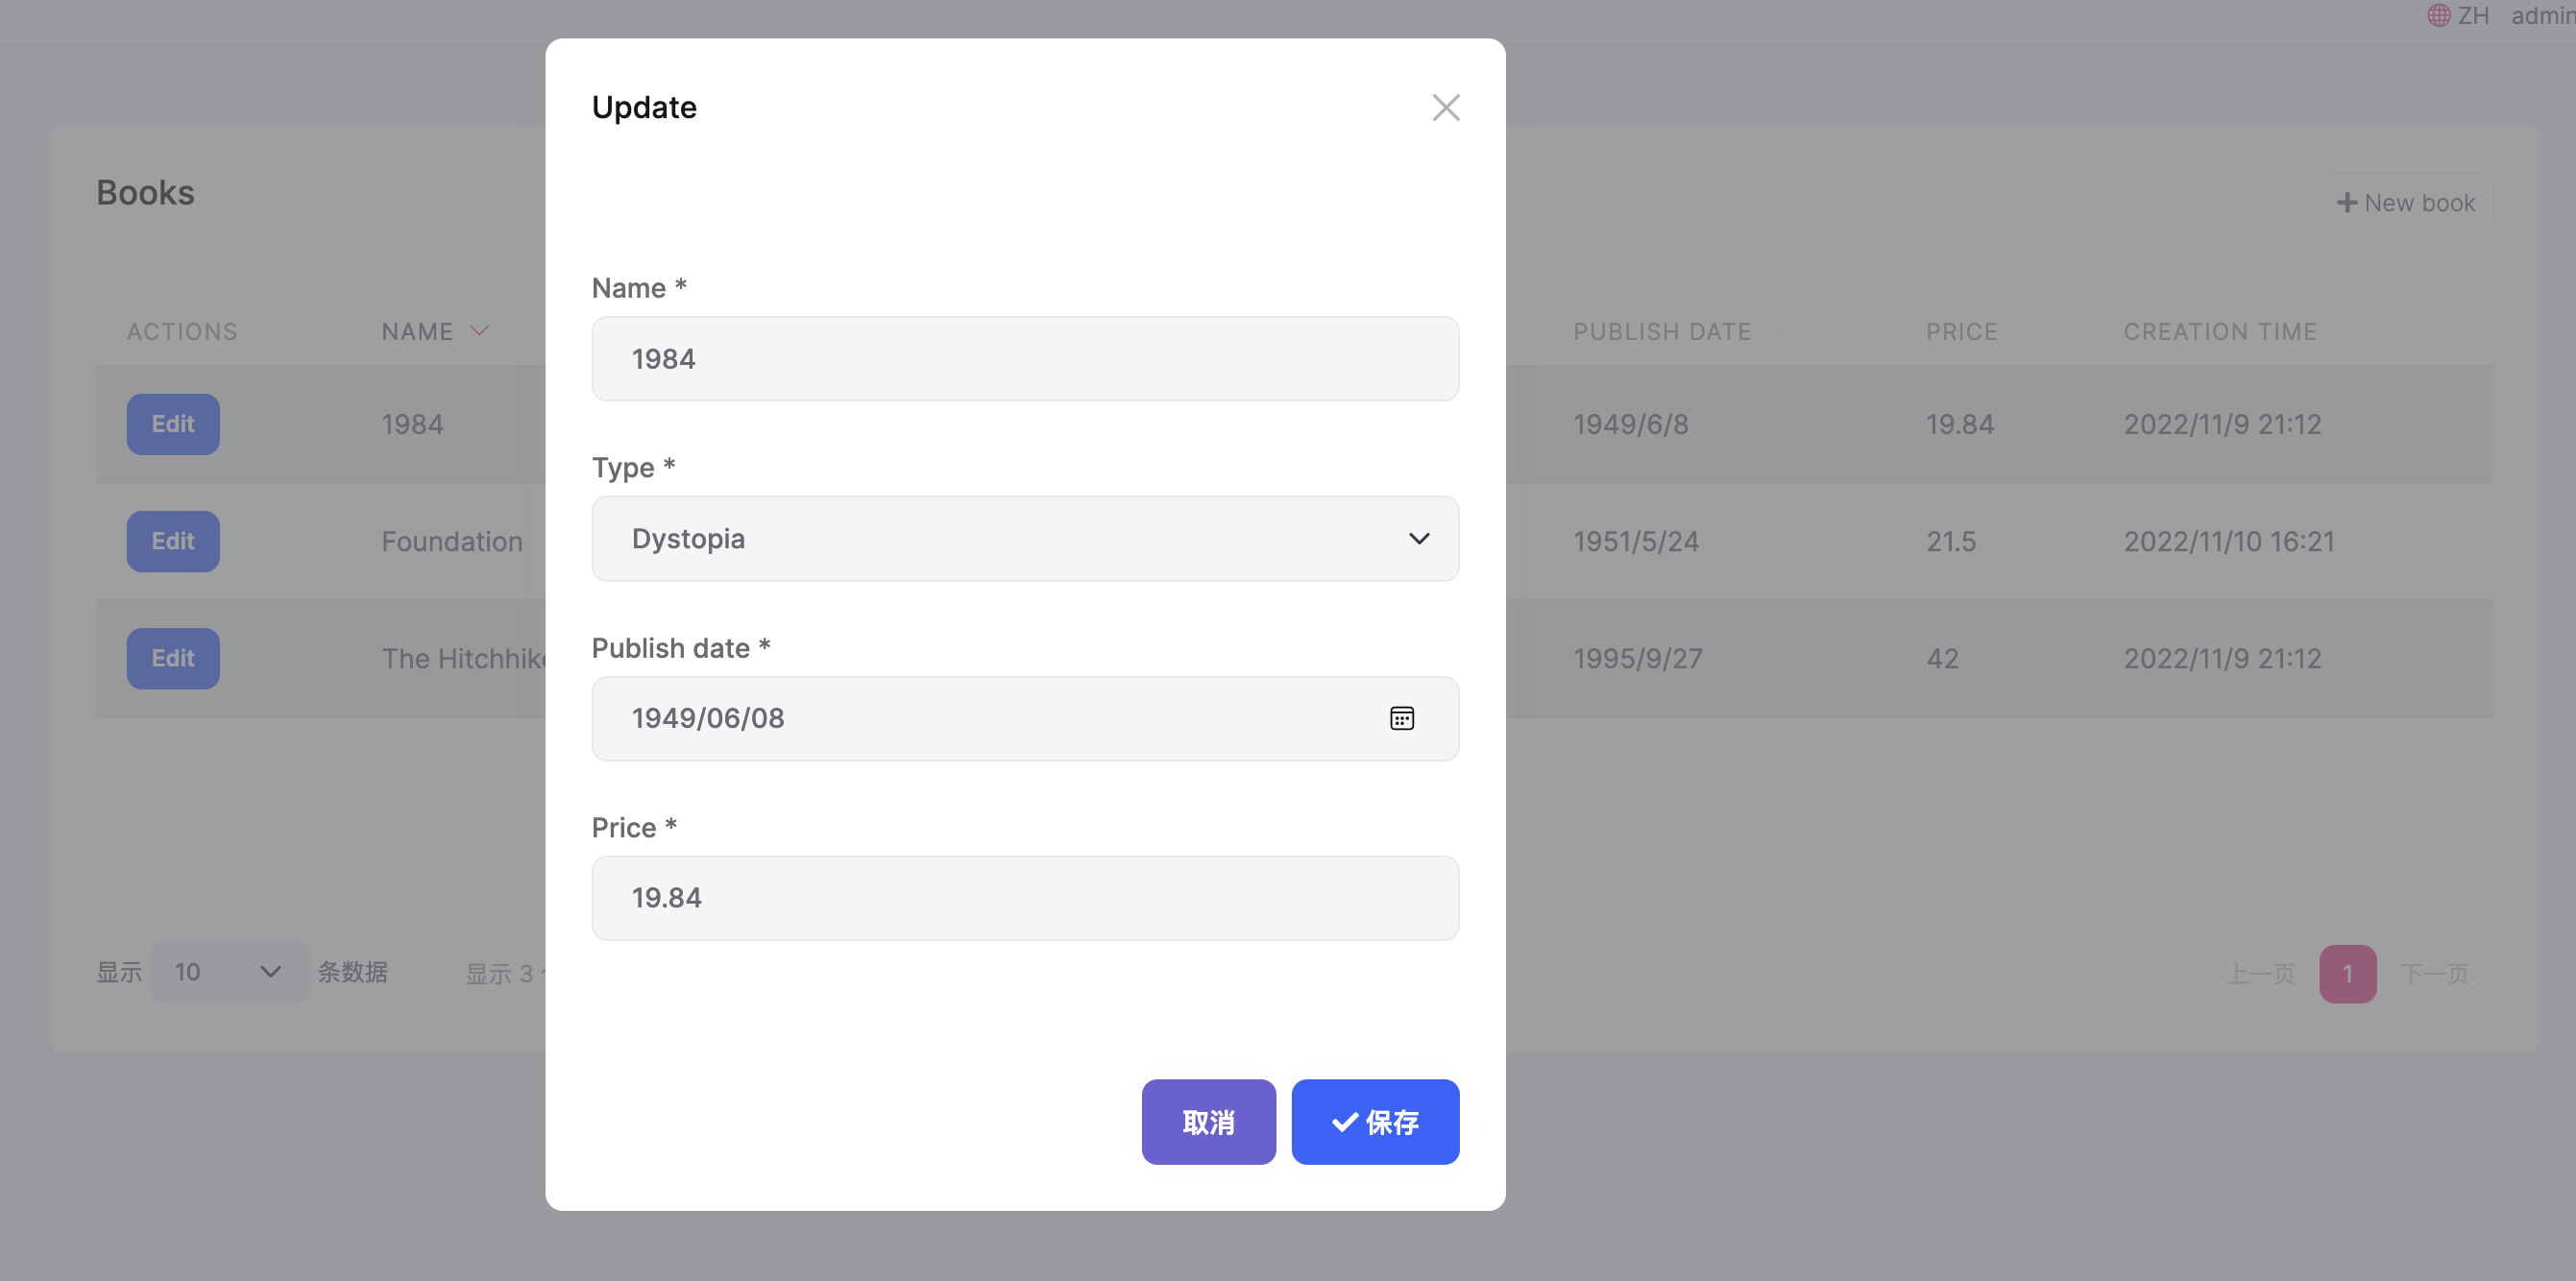This screenshot has height=1281, width=2576.
Task: Open the calendar picker for Publish date
Action: click(1402, 718)
